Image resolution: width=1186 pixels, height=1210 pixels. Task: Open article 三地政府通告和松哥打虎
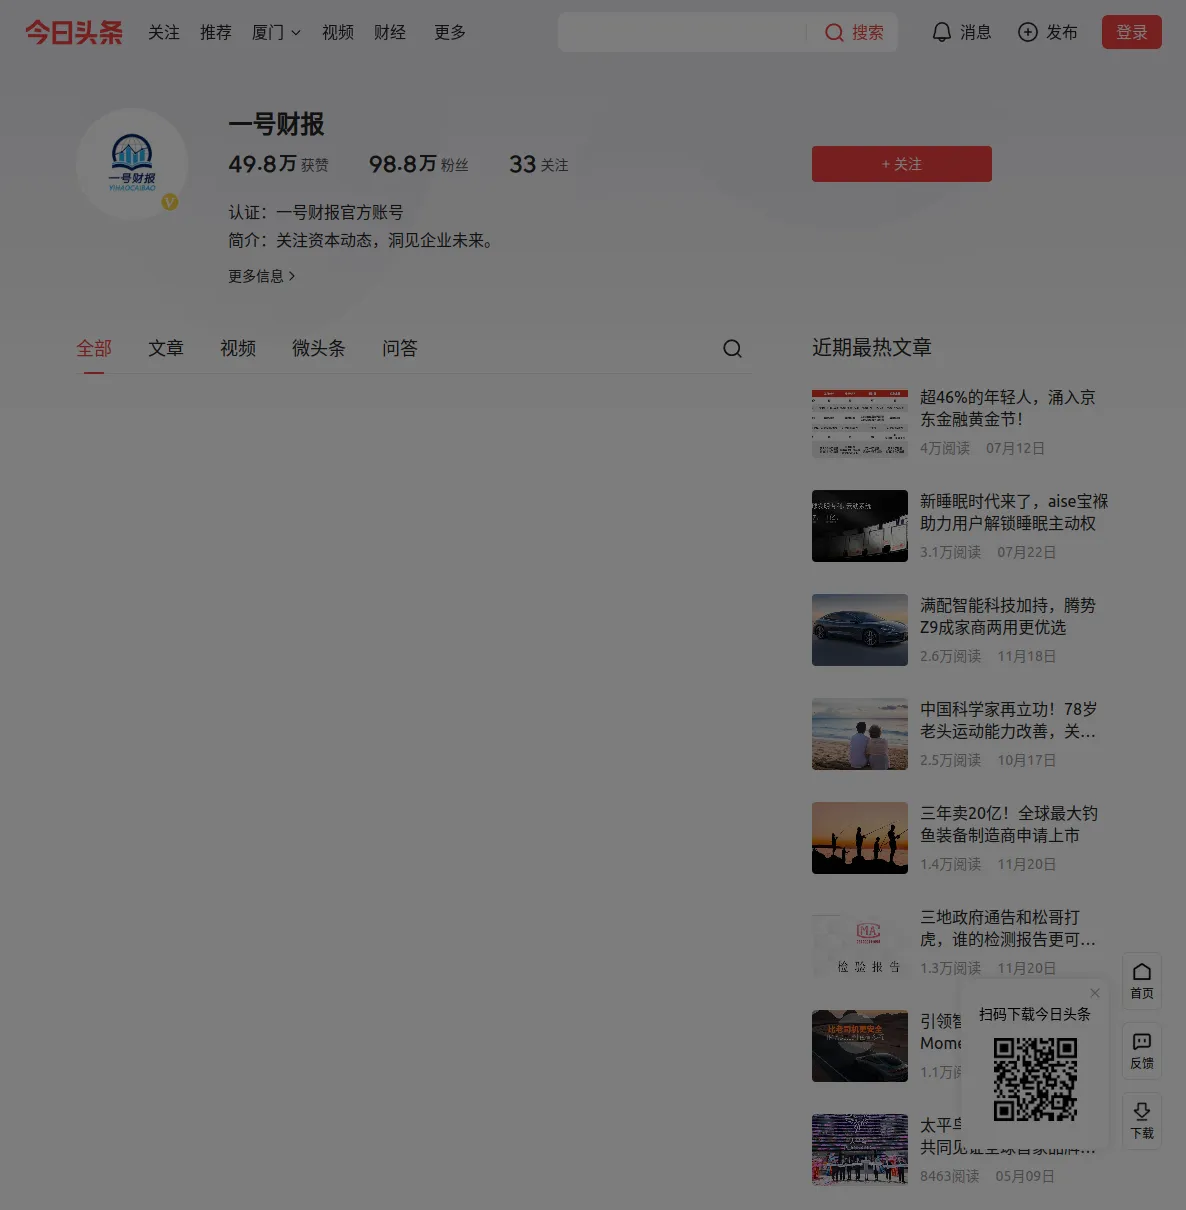[1008, 928]
